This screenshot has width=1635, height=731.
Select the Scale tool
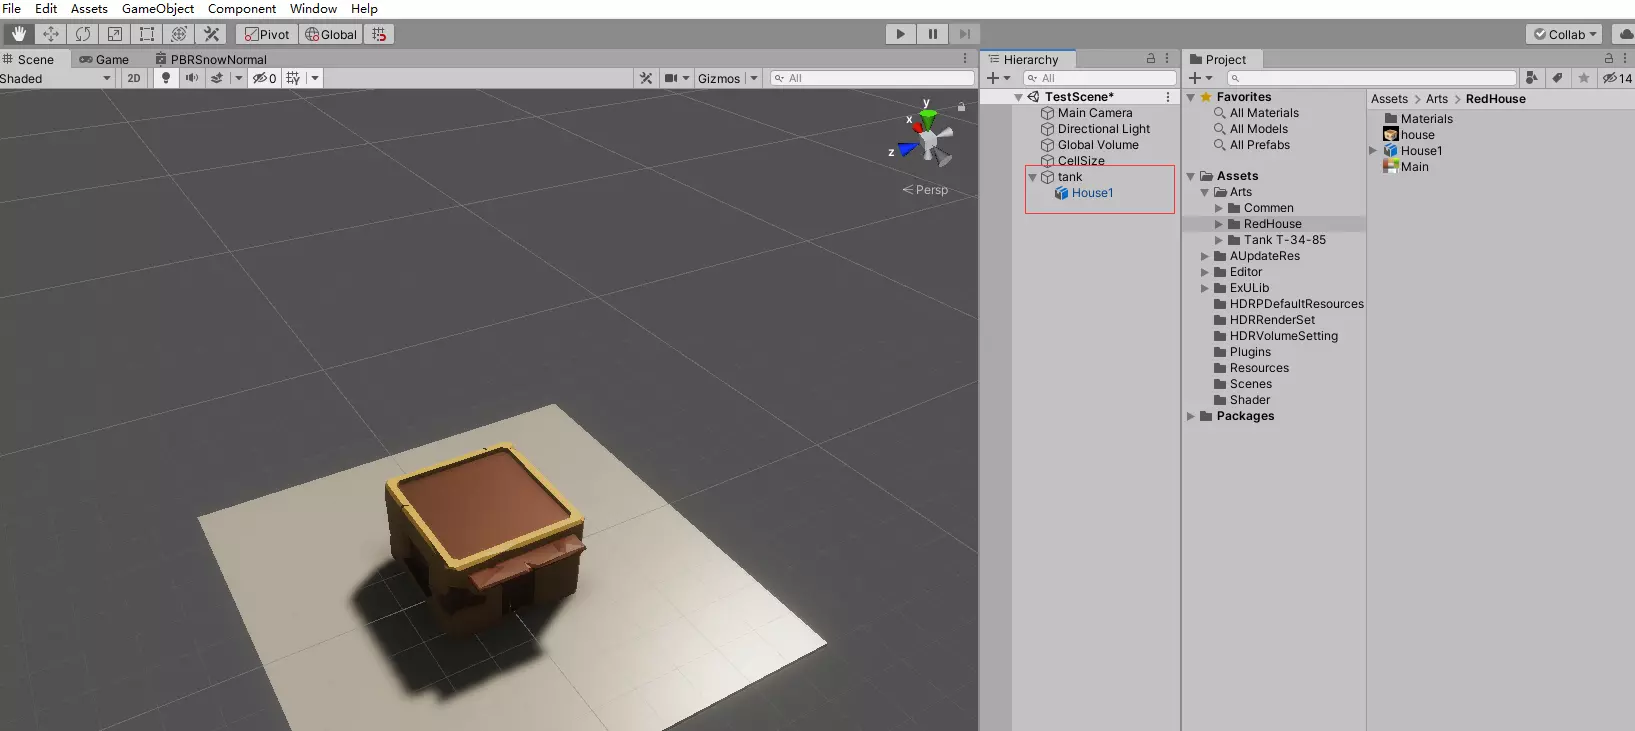pos(115,34)
